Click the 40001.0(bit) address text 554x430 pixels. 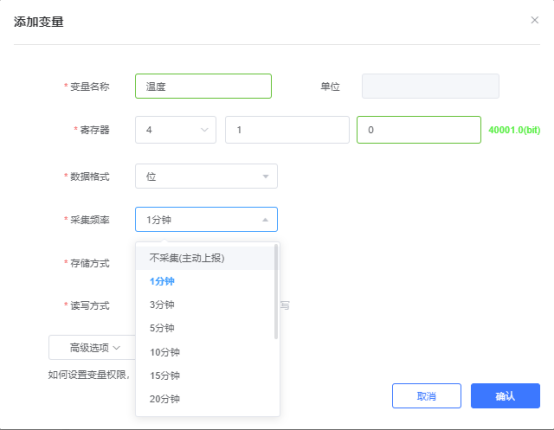tap(514, 130)
